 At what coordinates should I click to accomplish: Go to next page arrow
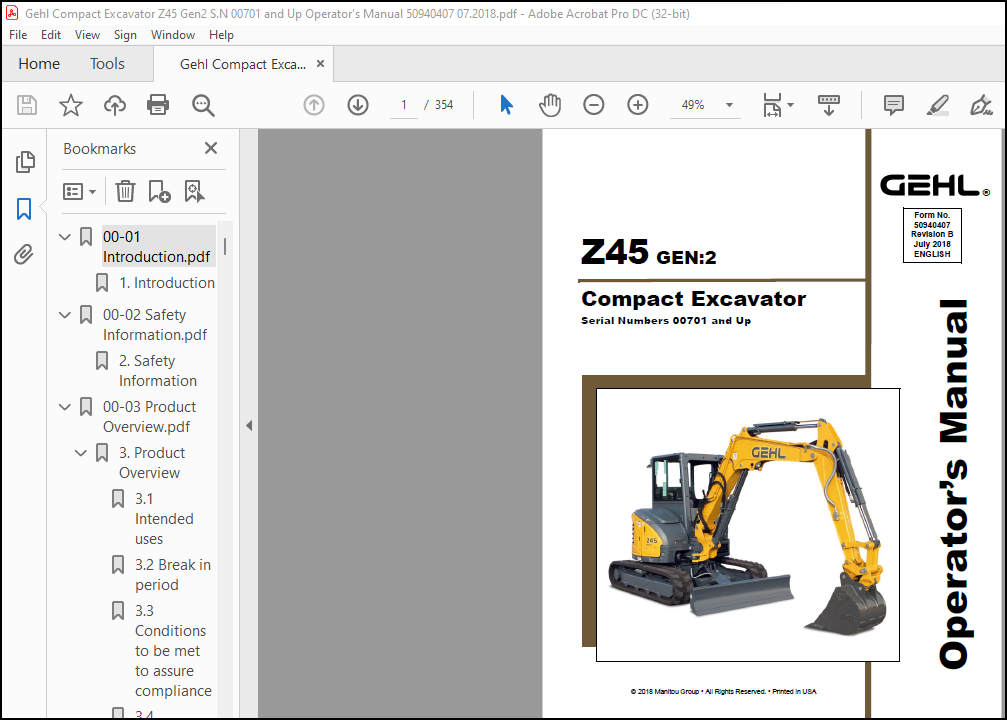point(358,105)
